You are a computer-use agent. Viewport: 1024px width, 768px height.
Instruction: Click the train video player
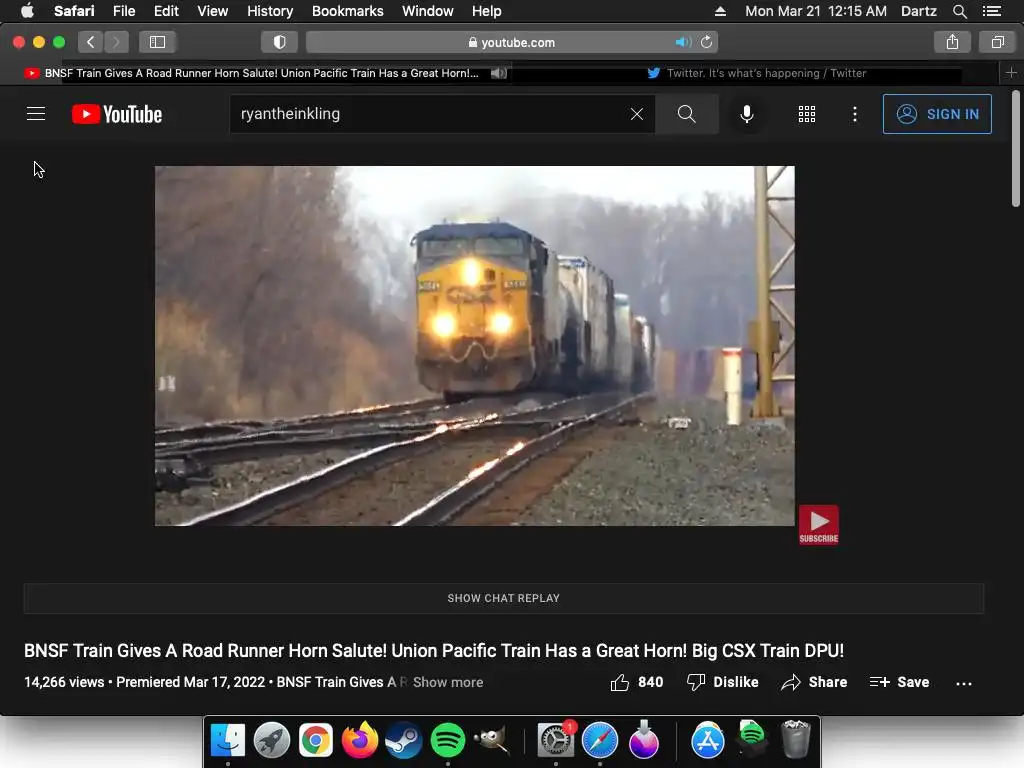(475, 345)
